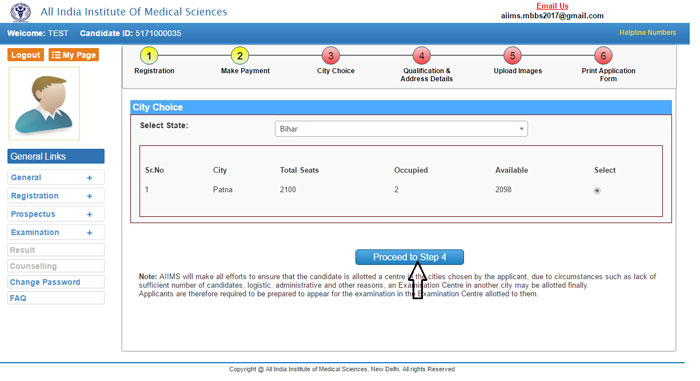Open Examination sidebar link
This screenshot has width=700, height=381.
pos(35,232)
